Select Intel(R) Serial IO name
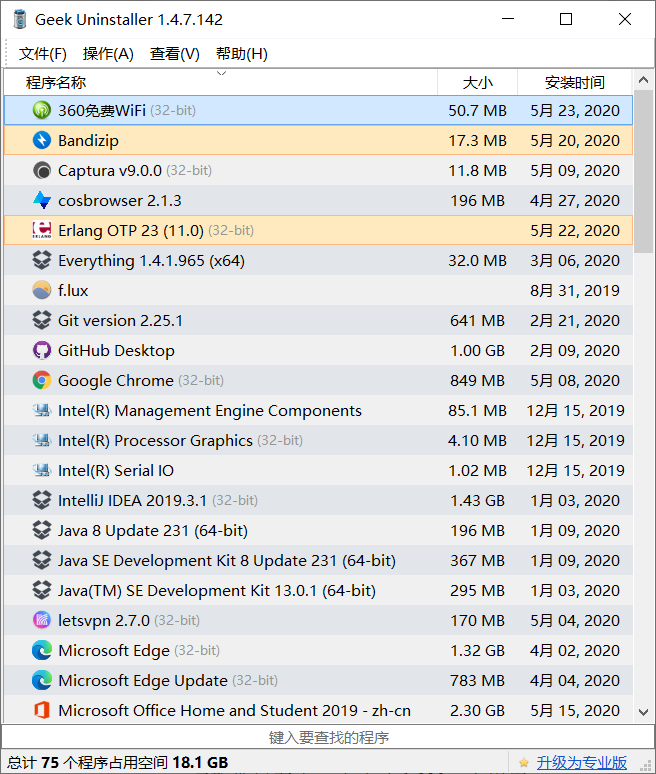This screenshot has height=774, width=656. [116, 470]
